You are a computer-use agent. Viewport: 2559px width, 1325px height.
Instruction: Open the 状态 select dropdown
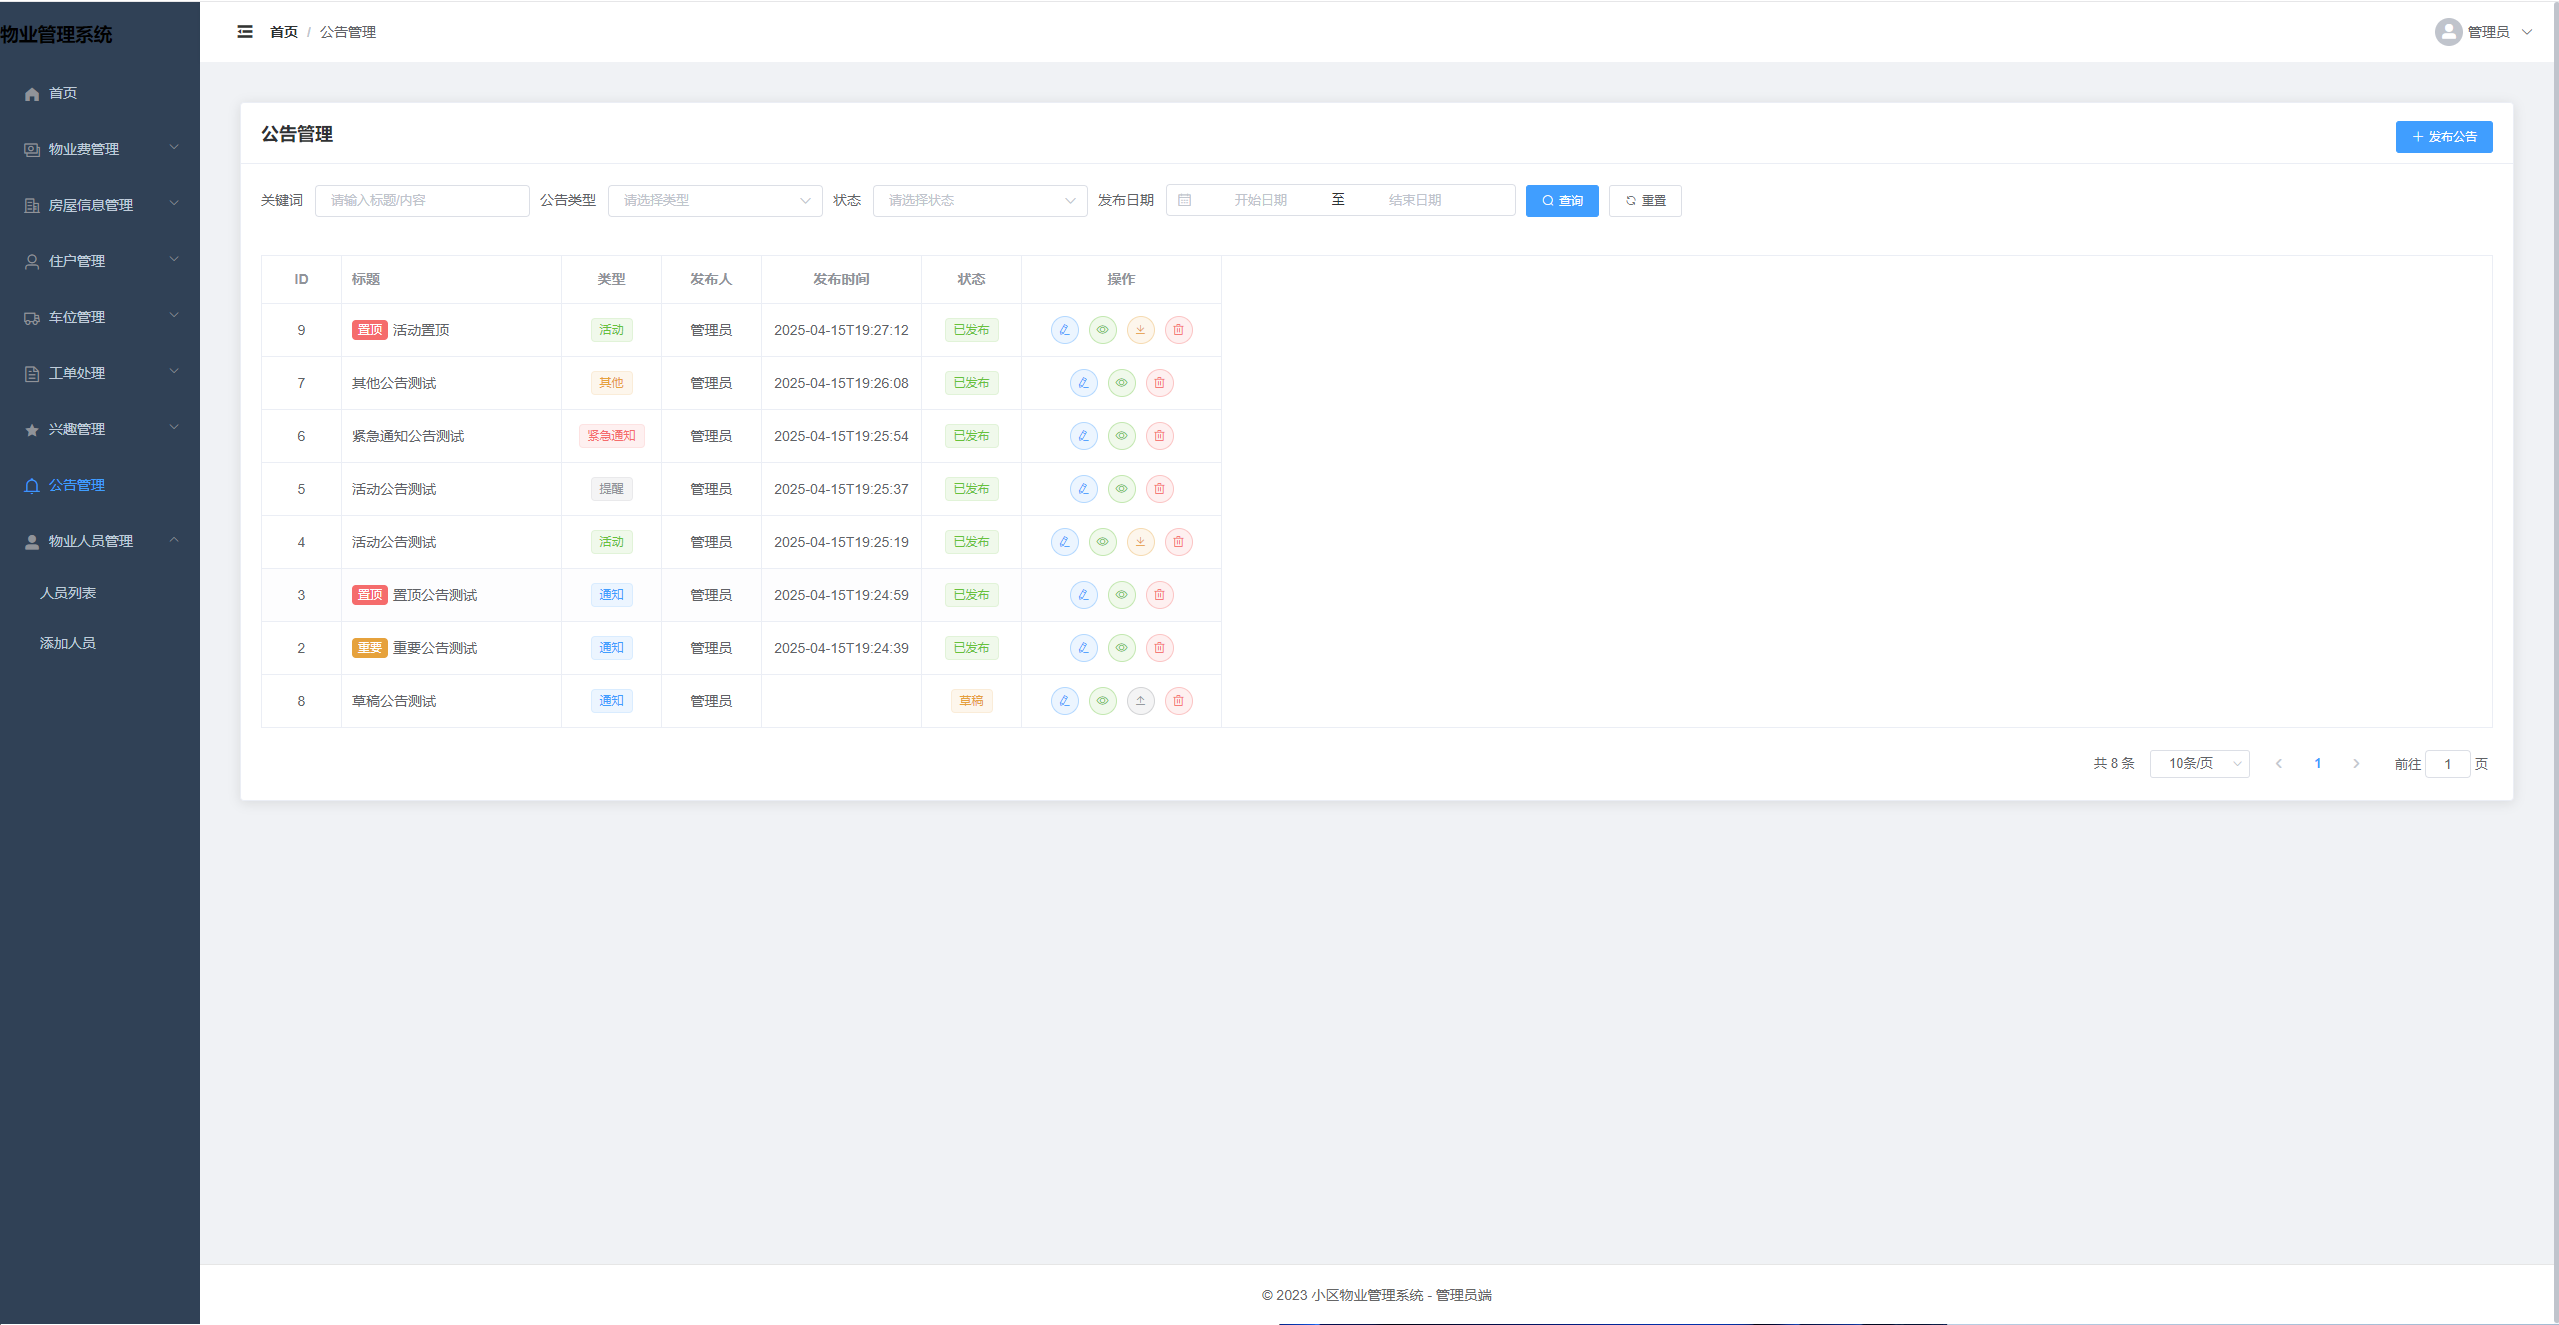979,201
